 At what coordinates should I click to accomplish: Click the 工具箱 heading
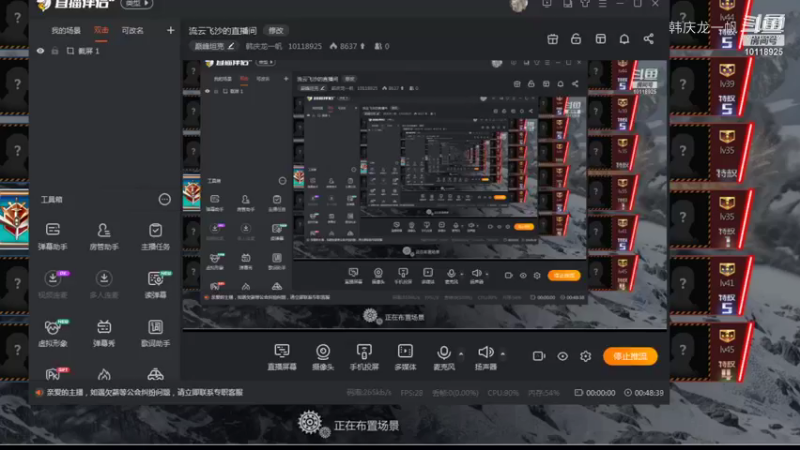pyautogui.click(x=52, y=199)
